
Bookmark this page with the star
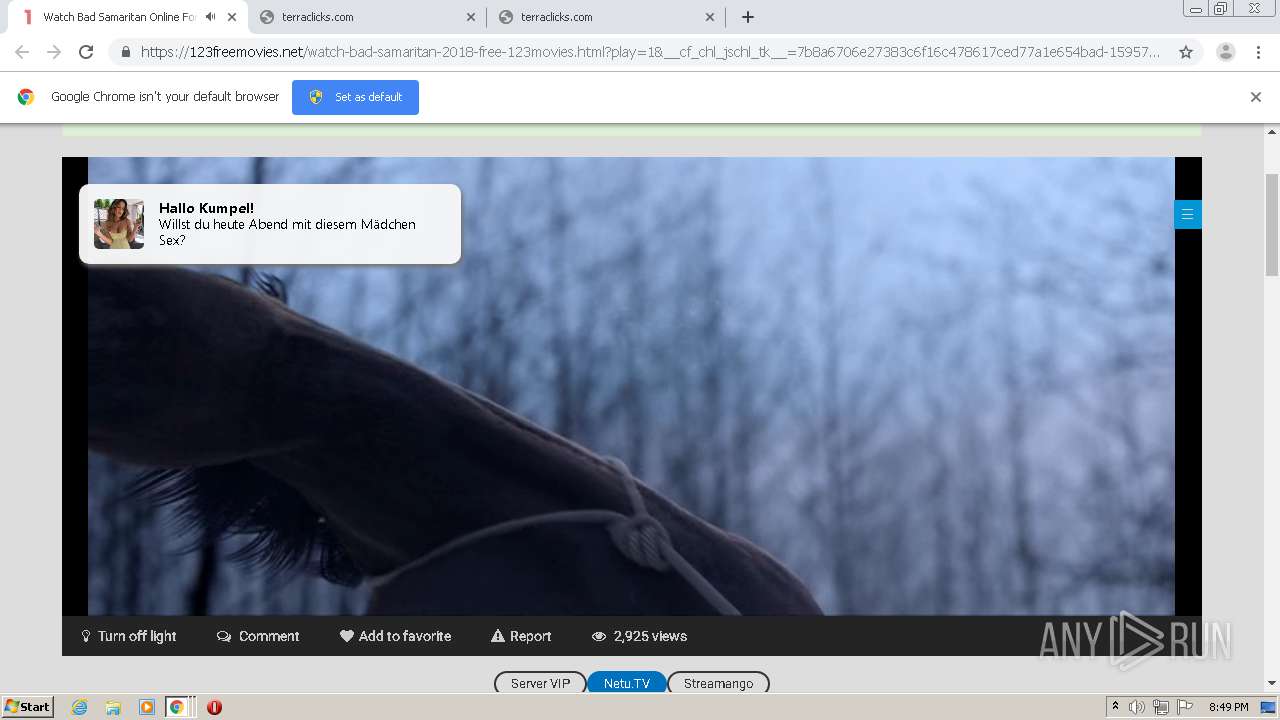(x=1186, y=52)
